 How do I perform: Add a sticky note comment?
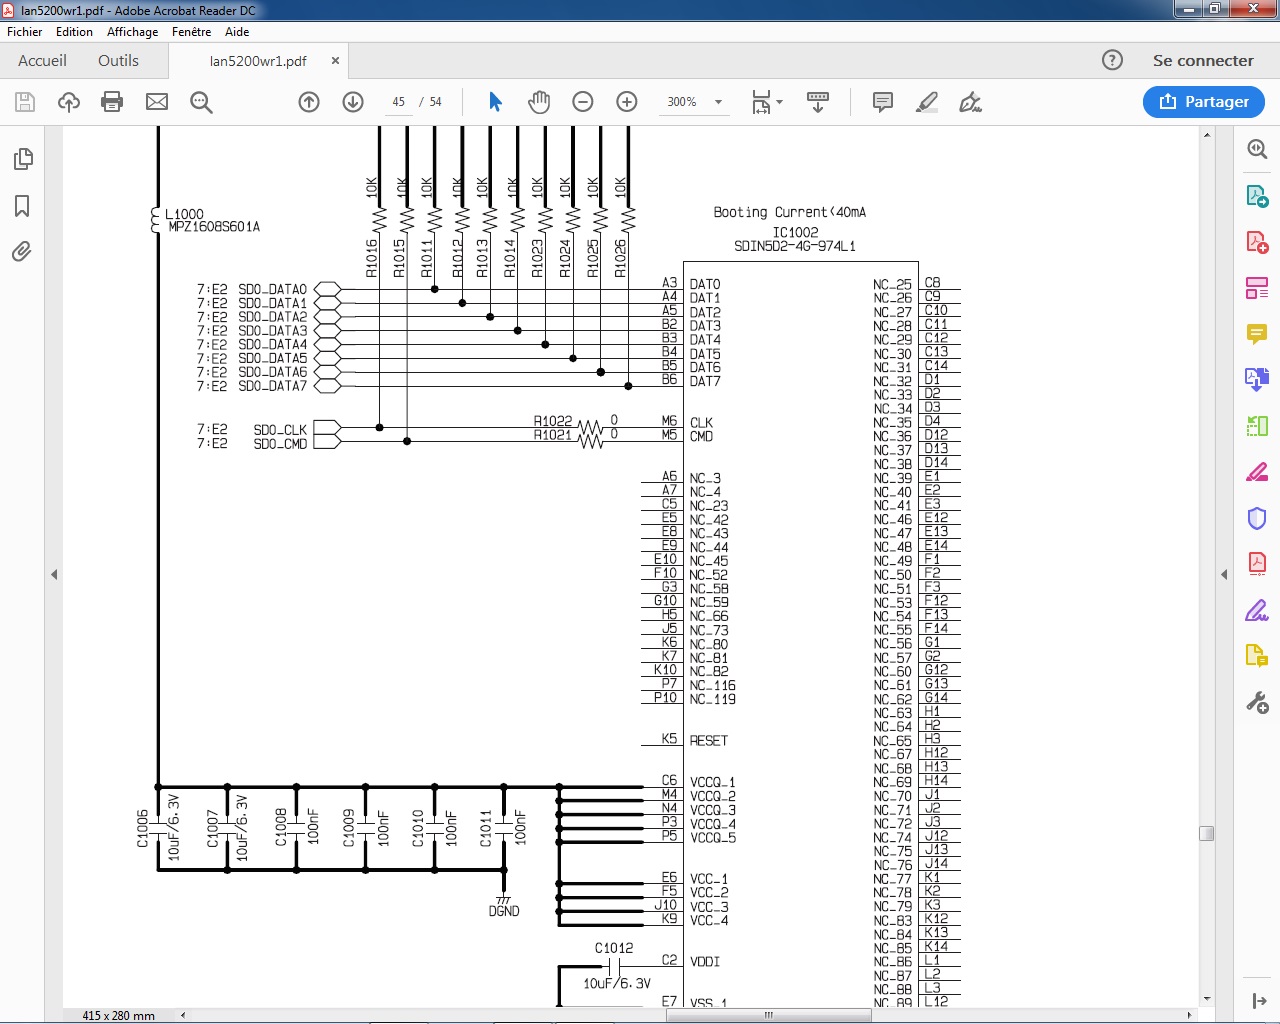point(883,102)
